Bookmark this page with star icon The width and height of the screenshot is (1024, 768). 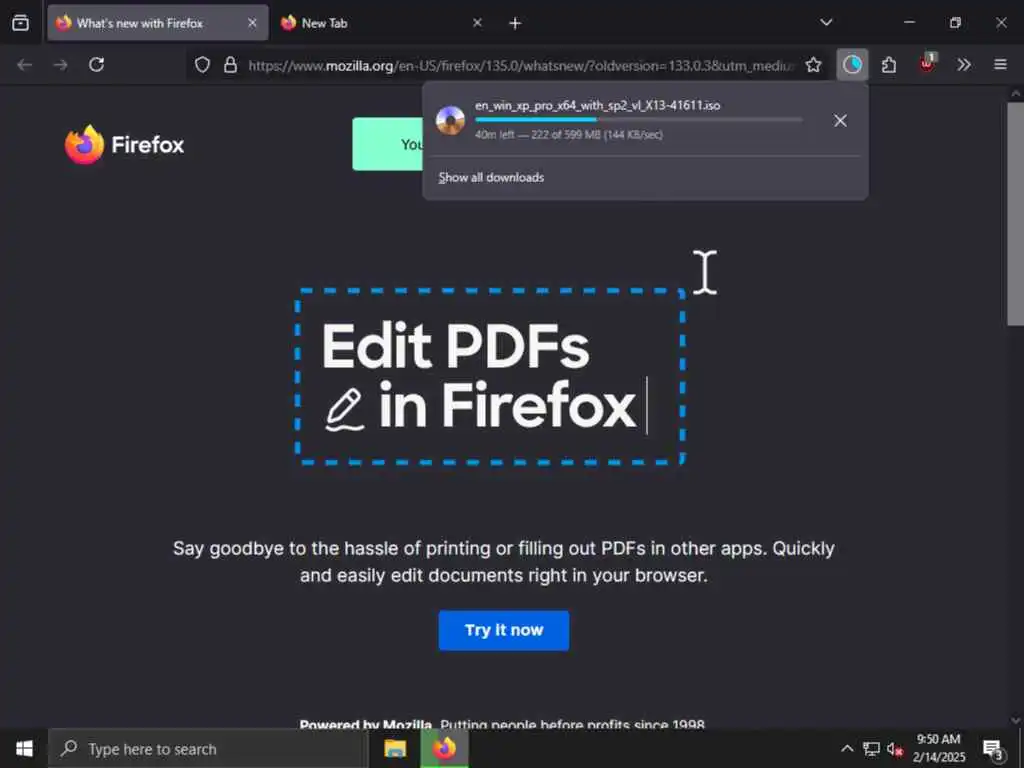point(813,65)
